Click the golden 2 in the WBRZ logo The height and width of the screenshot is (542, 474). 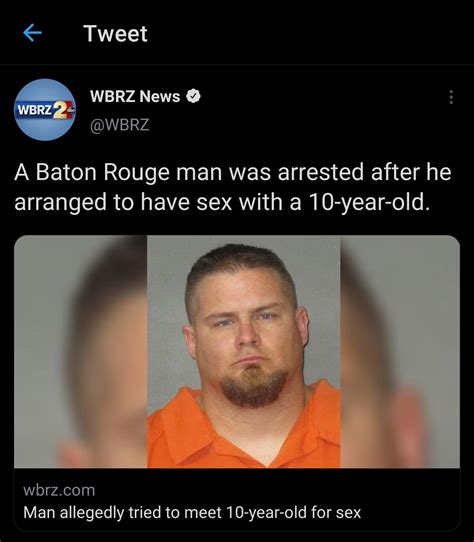(x=60, y=111)
